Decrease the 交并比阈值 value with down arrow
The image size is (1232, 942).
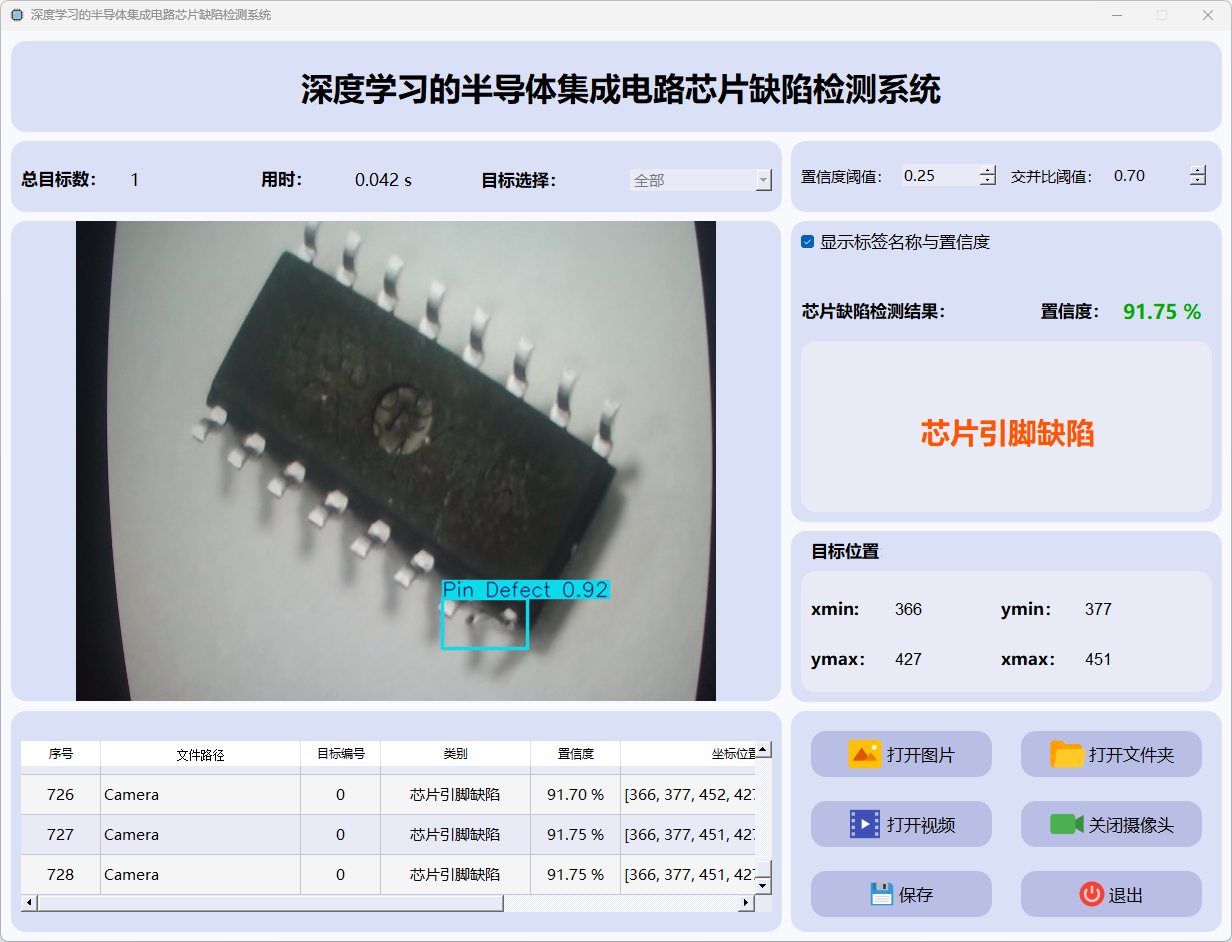click(1198, 181)
